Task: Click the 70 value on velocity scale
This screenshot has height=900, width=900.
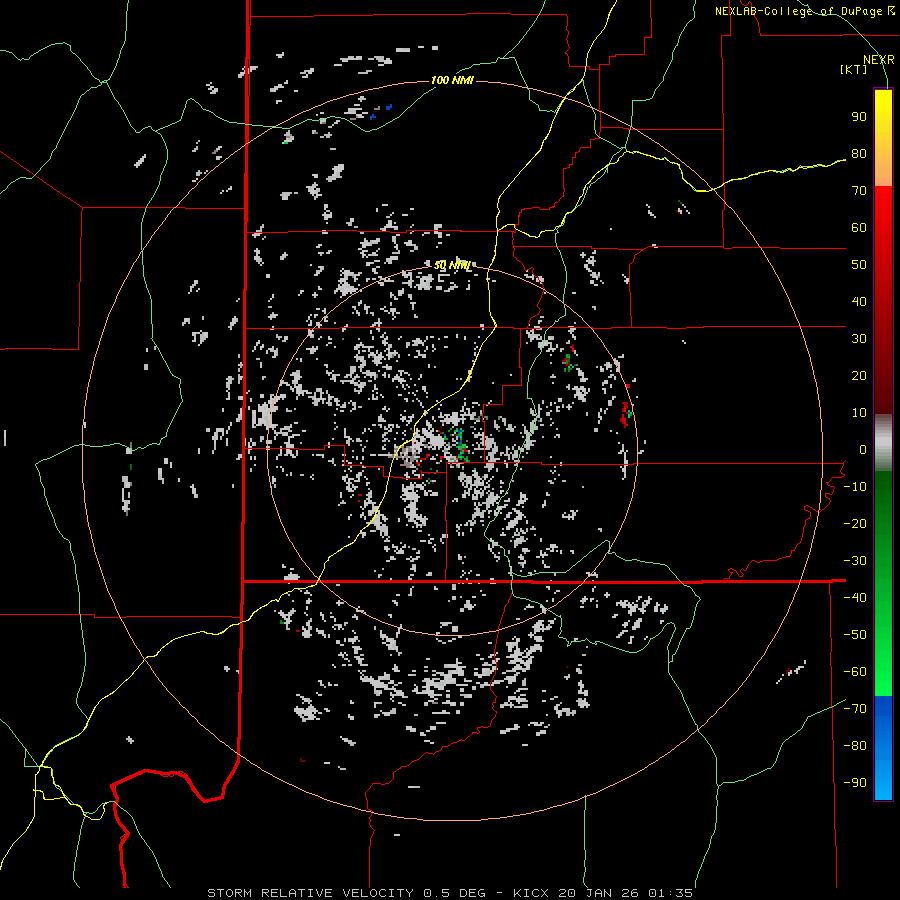Action: click(x=859, y=191)
